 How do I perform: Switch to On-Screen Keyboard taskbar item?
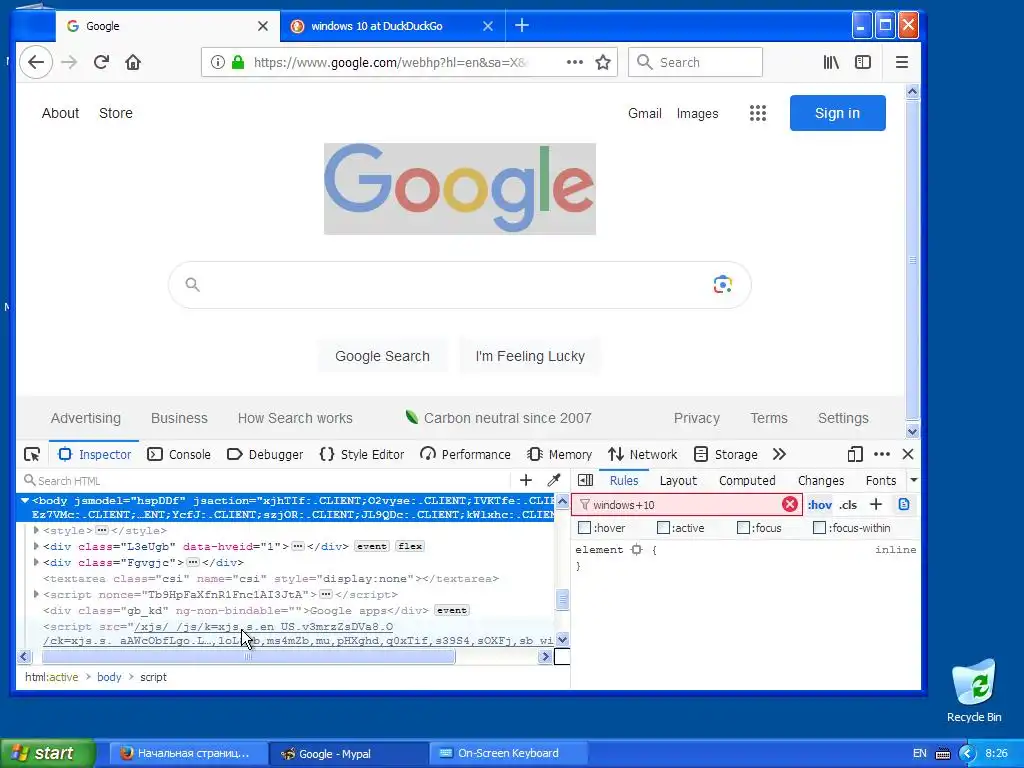pos(508,753)
